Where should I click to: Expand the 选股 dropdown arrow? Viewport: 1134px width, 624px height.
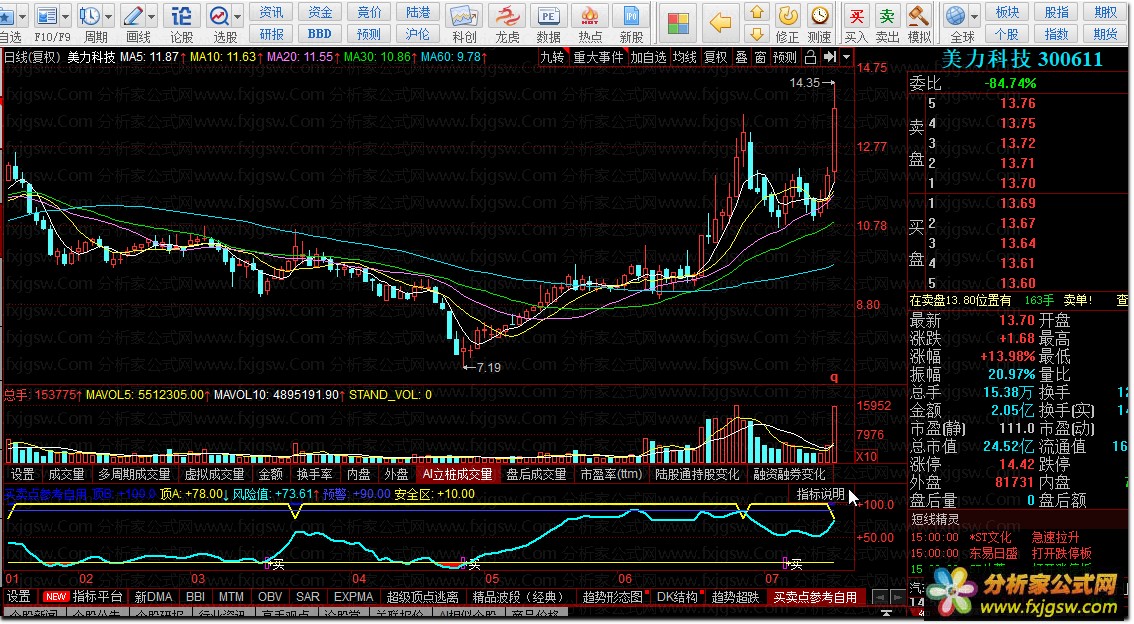236,15
